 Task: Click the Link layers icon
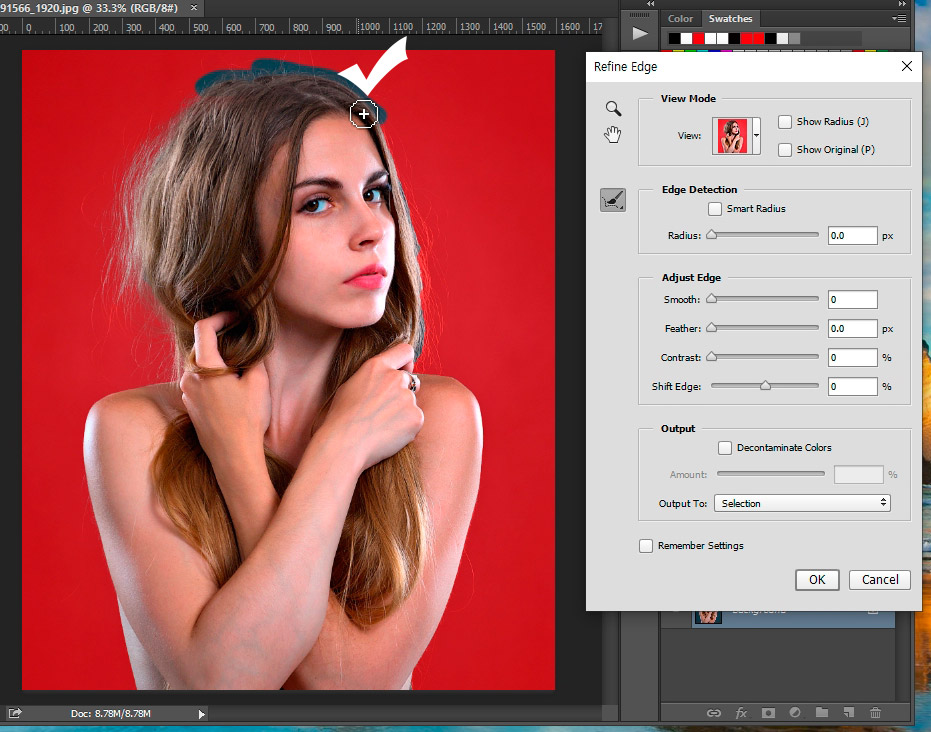click(714, 712)
